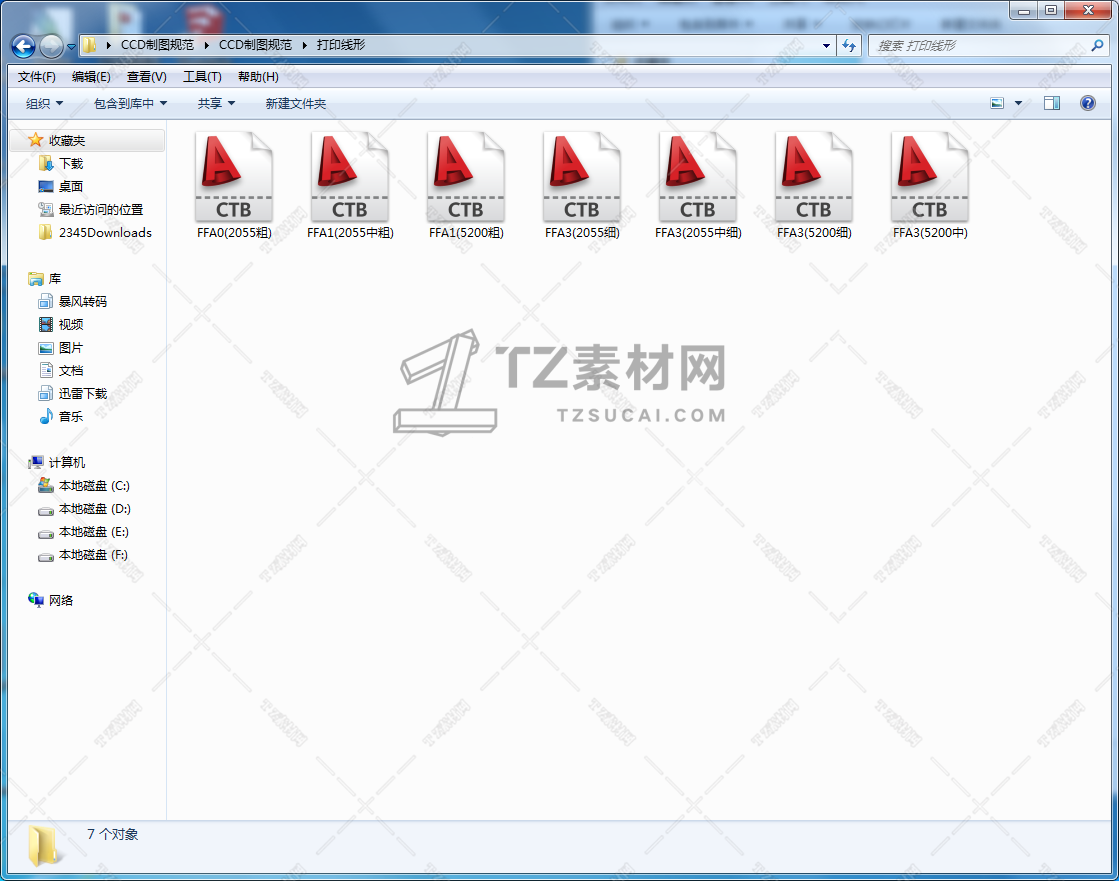
Task: Click the Forward navigation arrow
Action: (x=51, y=46)
